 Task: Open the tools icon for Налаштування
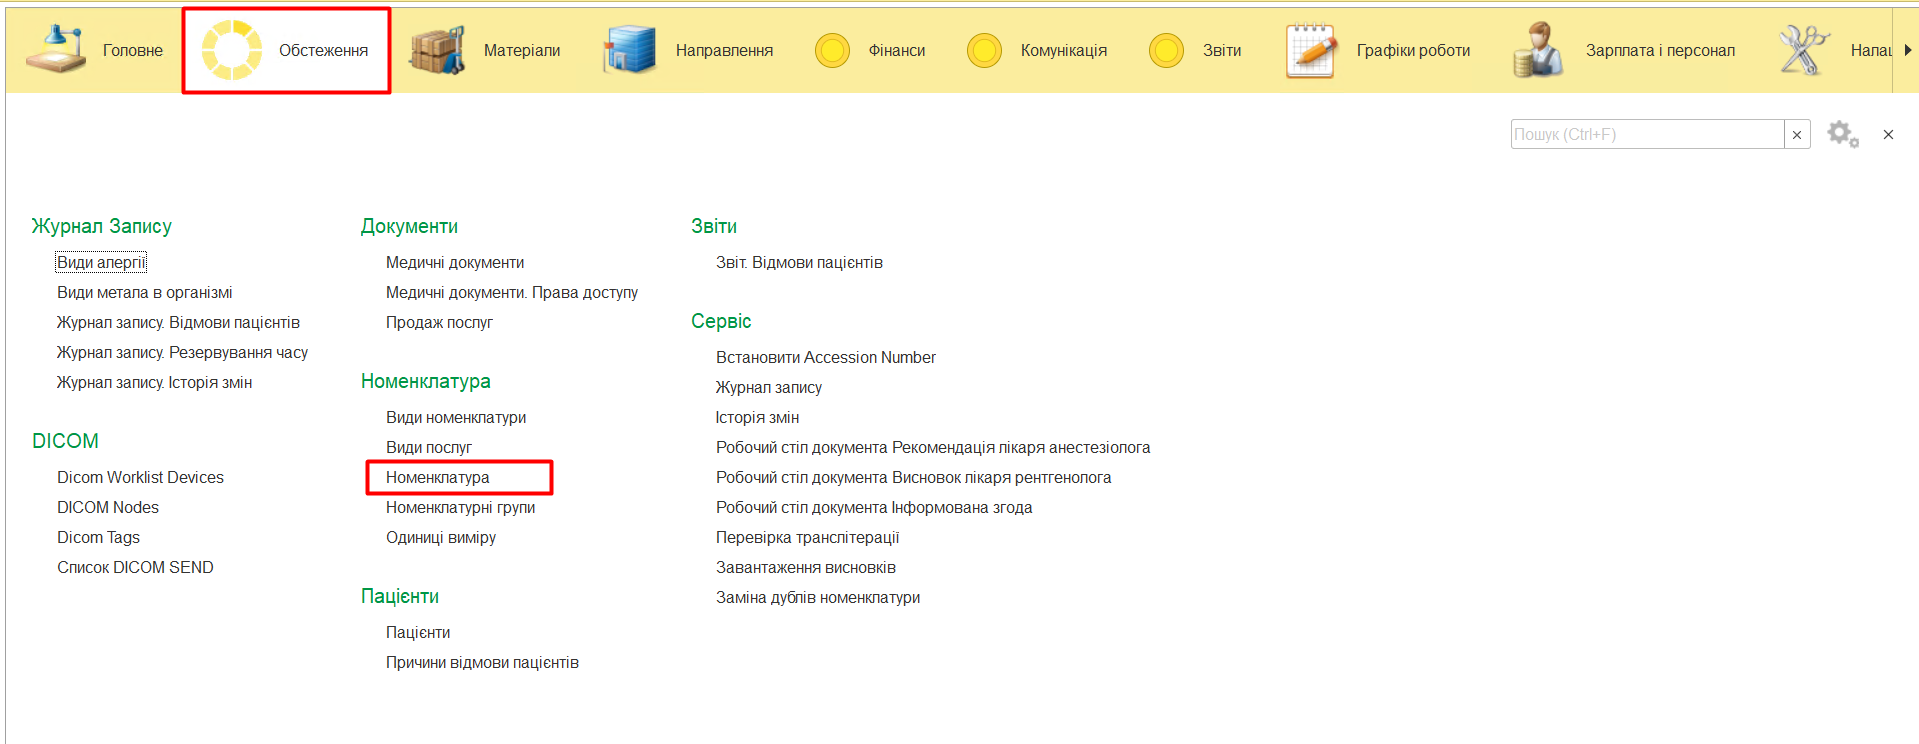tap(1803, 50)
